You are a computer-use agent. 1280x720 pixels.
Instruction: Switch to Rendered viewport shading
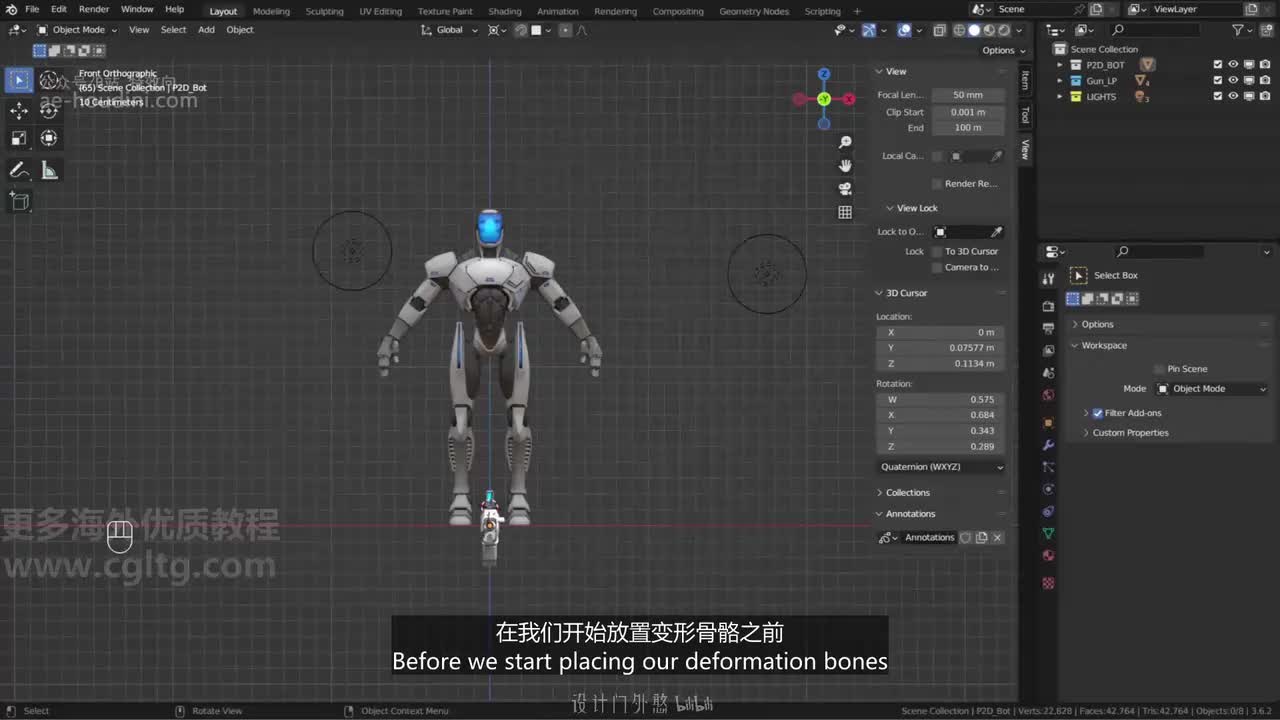click(x=1006, y=30)
